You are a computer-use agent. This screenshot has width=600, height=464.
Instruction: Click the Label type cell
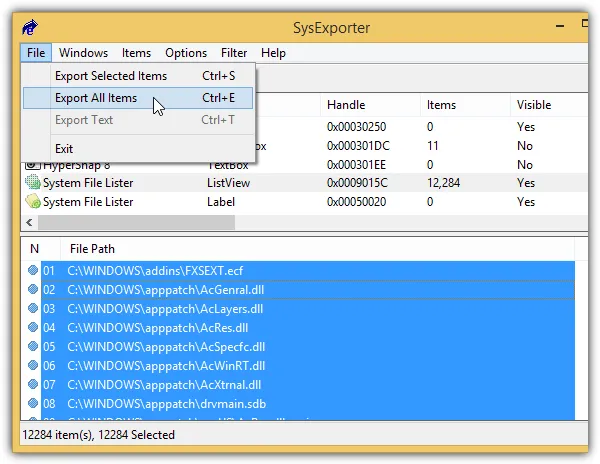click(221, 202)
